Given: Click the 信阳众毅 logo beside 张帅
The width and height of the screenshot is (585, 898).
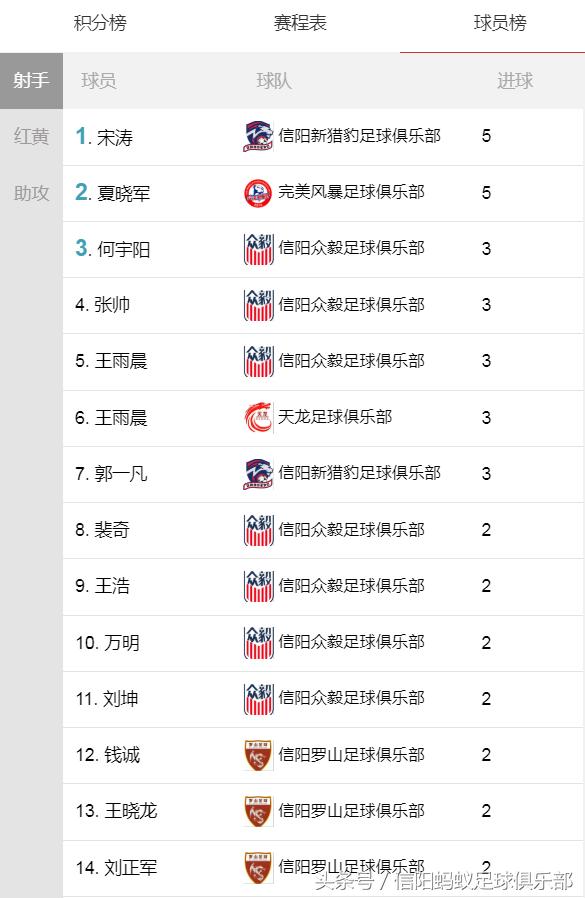Looking at the screenshot, I should coord(258,305).
